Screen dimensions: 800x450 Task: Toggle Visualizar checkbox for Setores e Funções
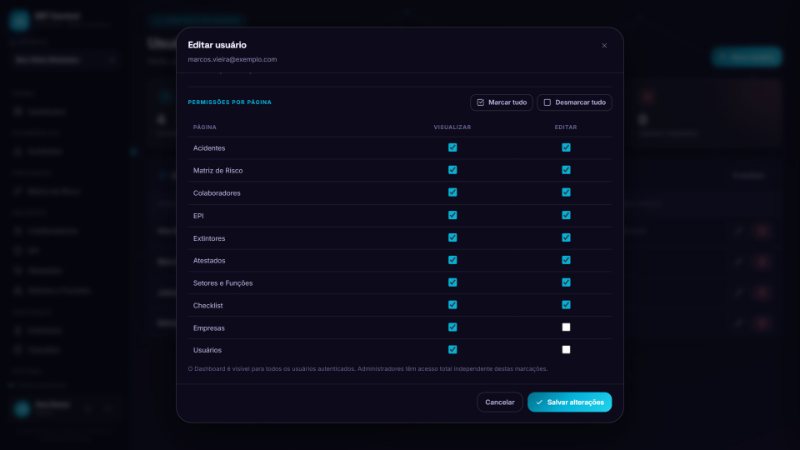(x=453, y=282)
